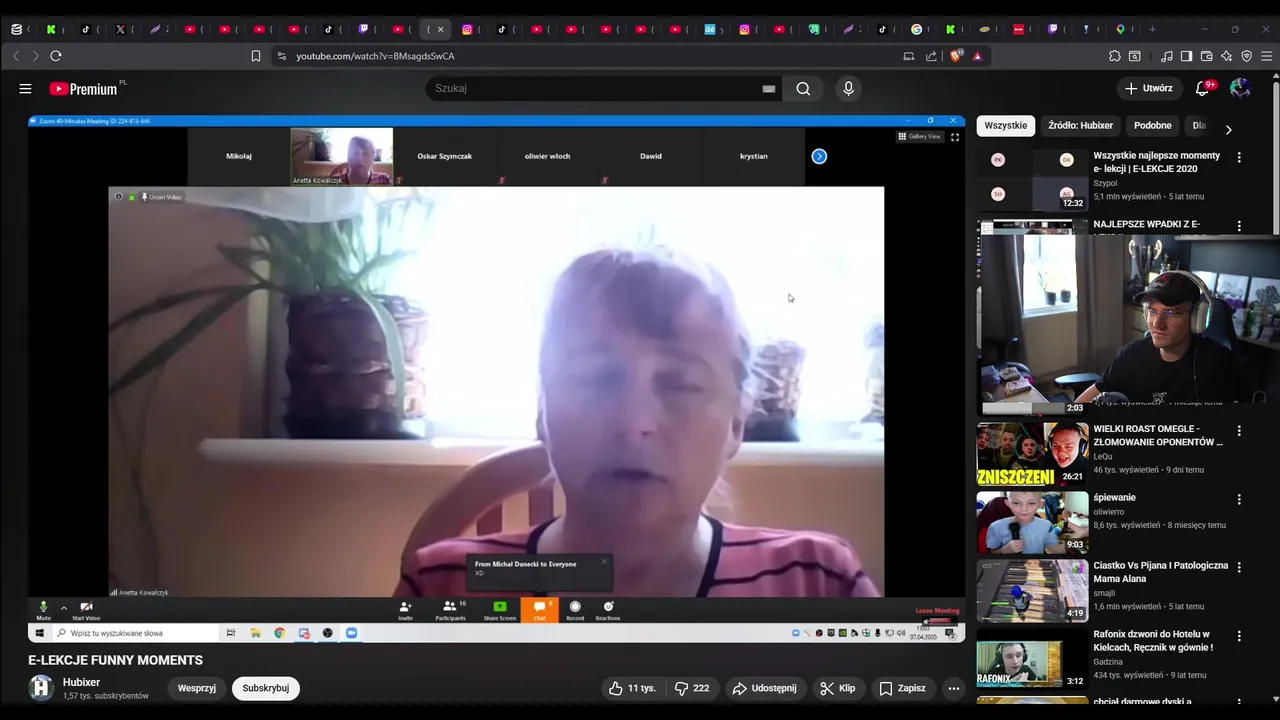Switch to the Google Maps tab
Viewport: 1280px width, 720px height.
pos(1124,29)
